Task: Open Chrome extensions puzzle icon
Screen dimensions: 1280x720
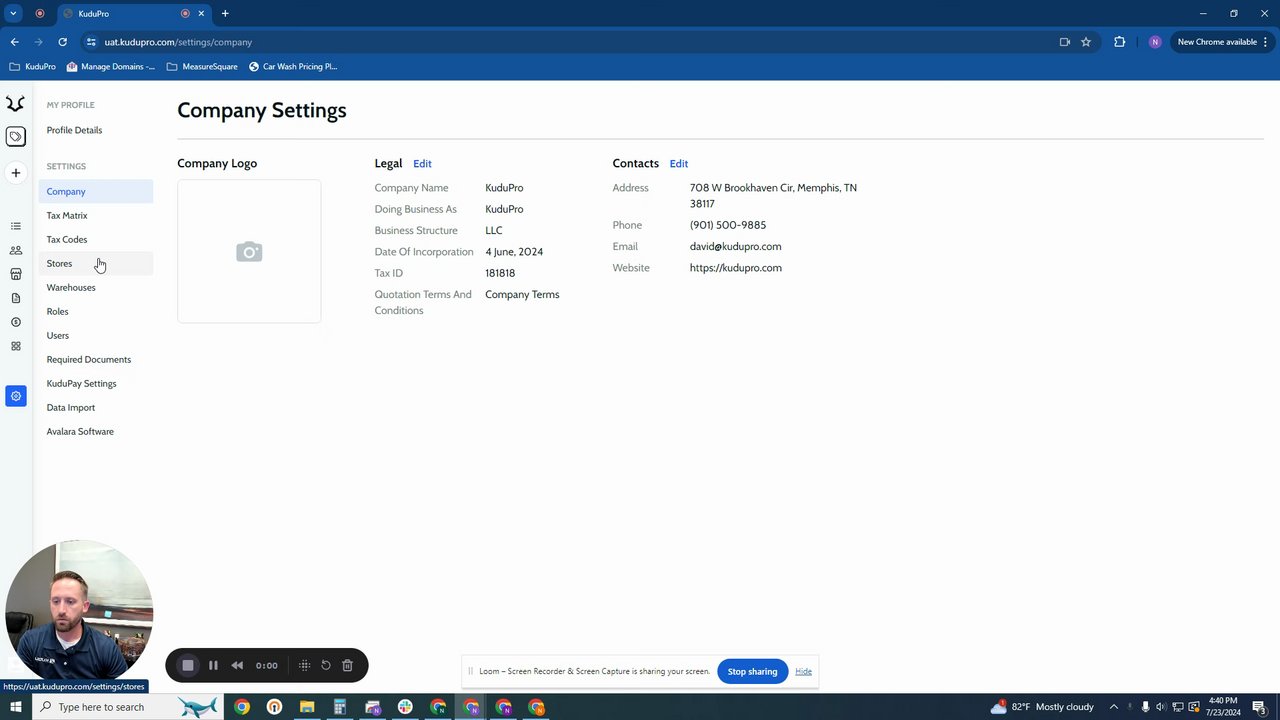Action: point(1119,42)
